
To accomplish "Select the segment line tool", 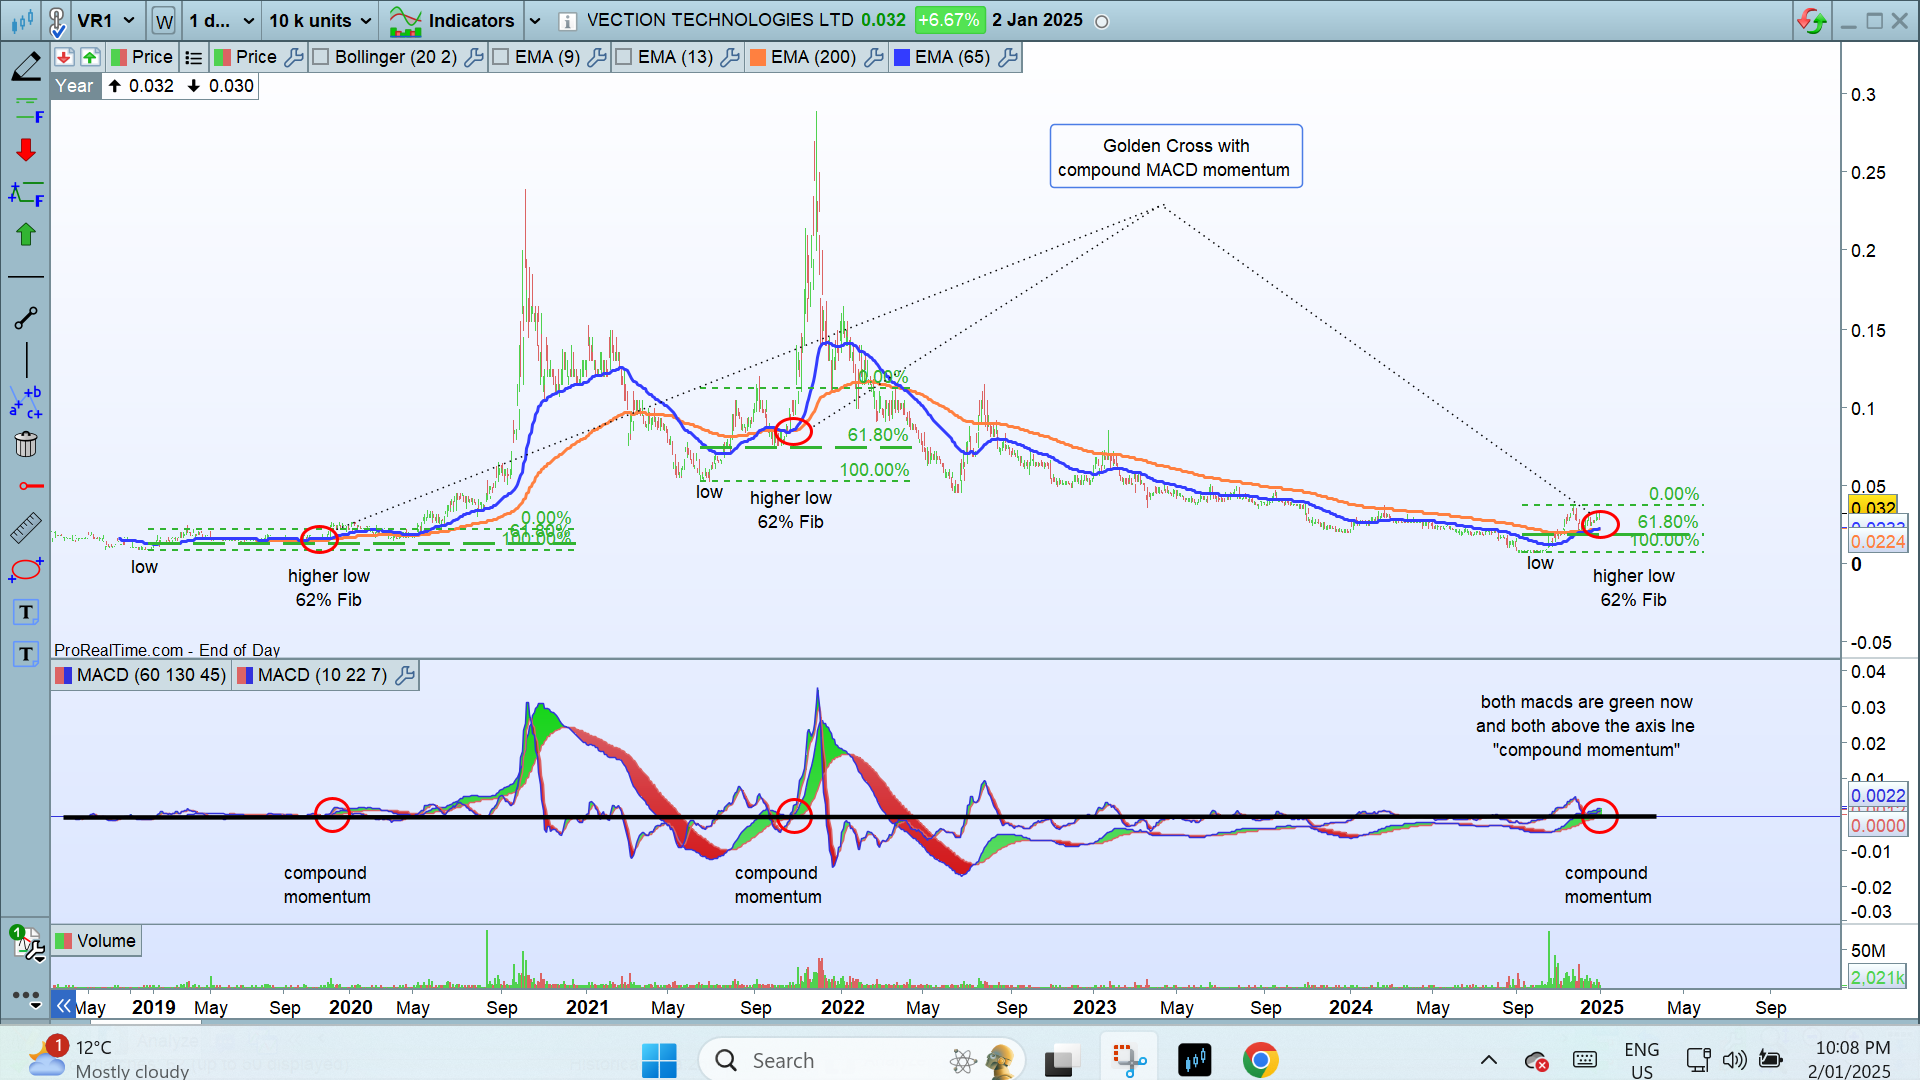I will point(26,318).
